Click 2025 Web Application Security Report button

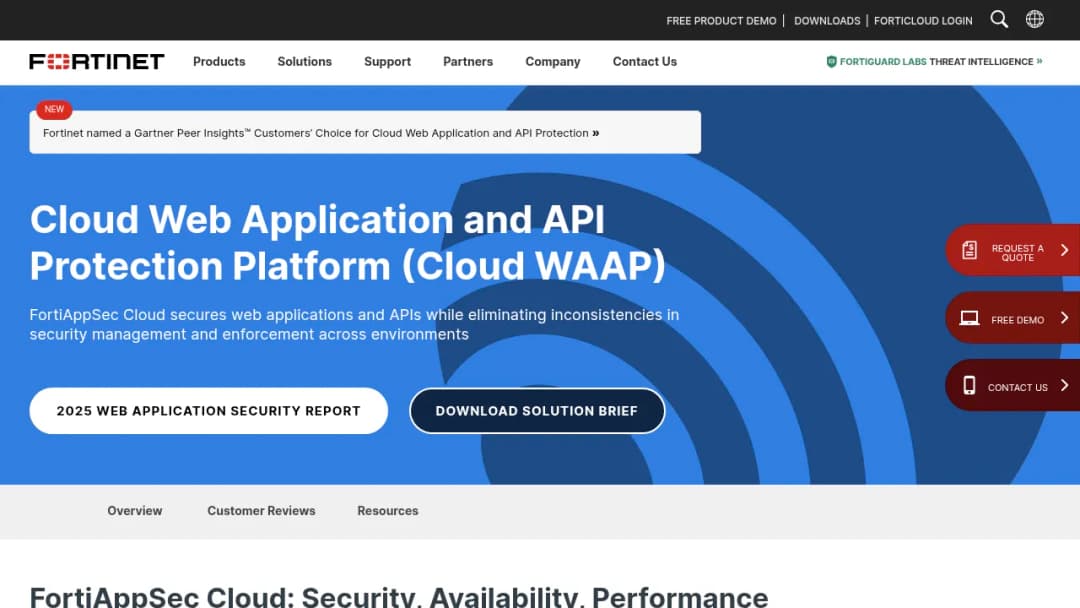(x=209, y=410)
